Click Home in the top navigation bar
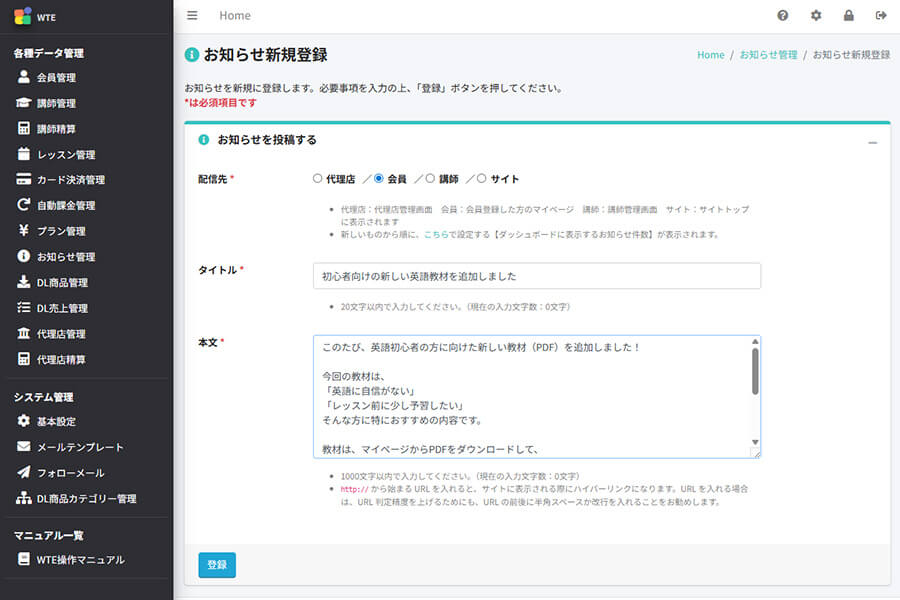The width and height of the screenshot is (900, 600). coord(235,16)
